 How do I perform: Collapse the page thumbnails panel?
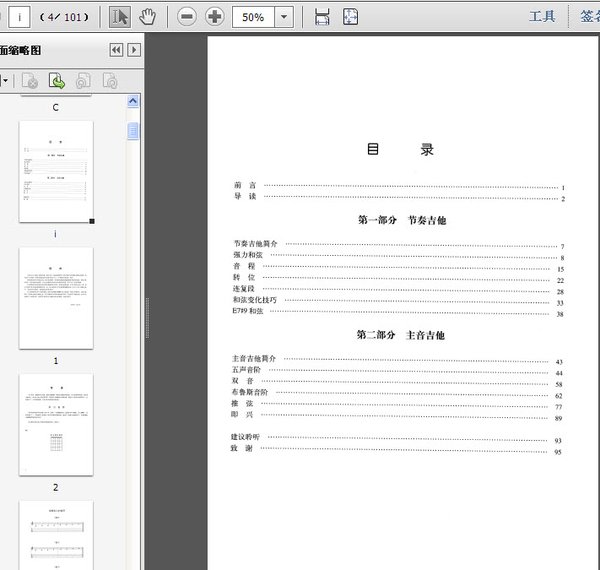click(x=116, y=50)
